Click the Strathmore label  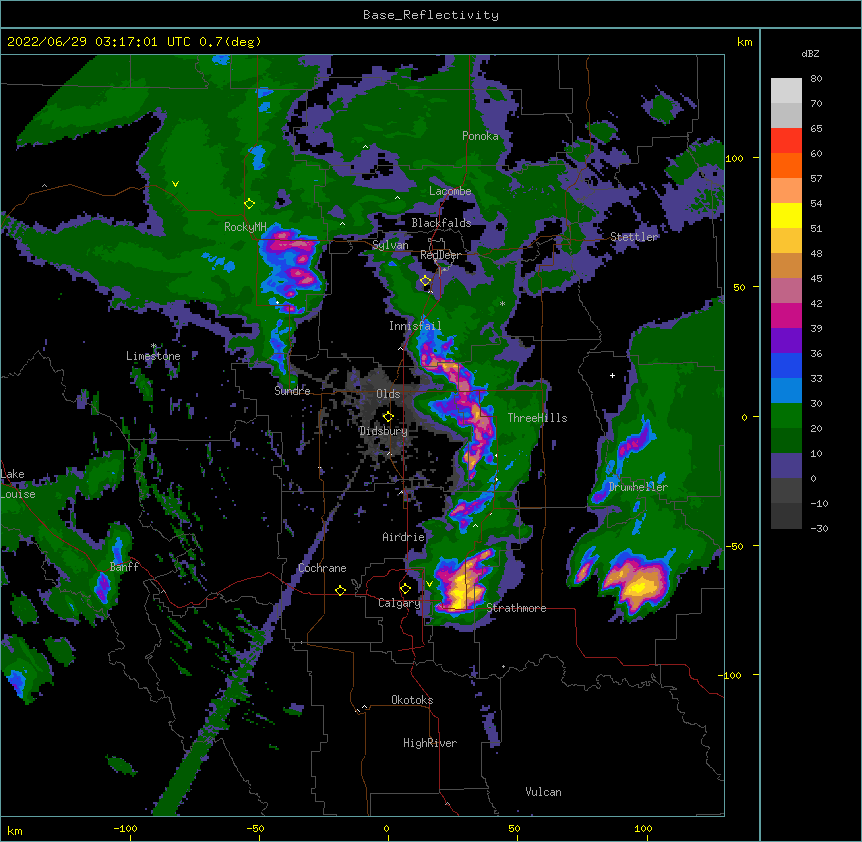point(516,608)
